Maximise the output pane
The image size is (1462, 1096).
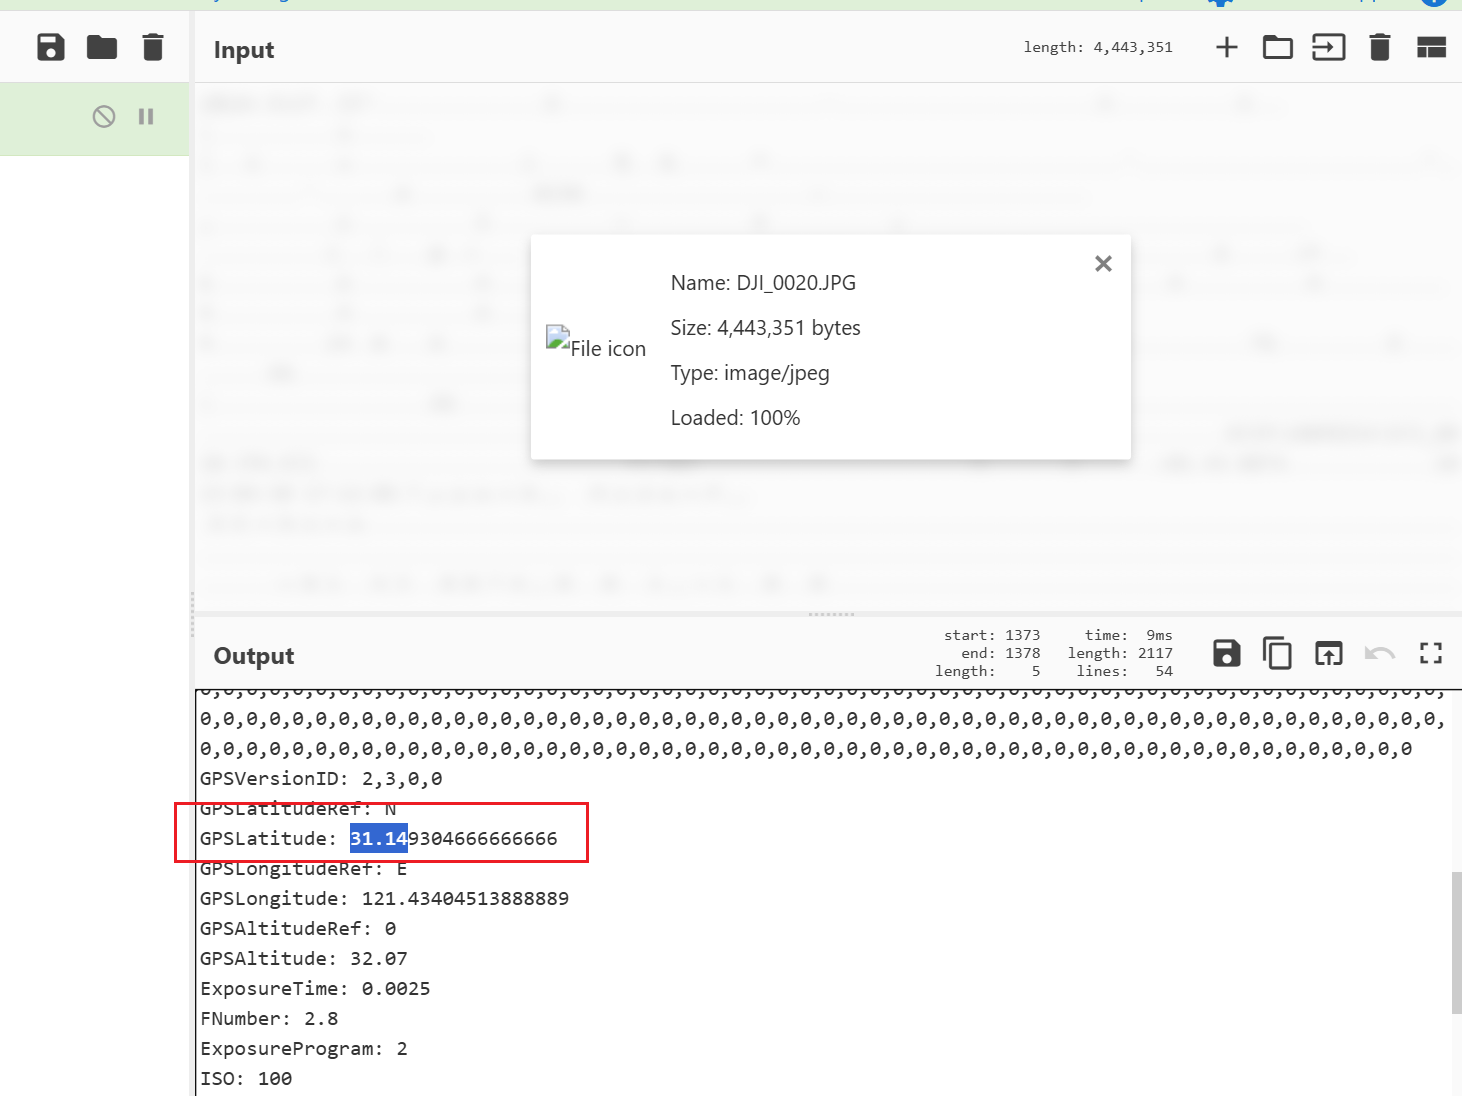1431,654
